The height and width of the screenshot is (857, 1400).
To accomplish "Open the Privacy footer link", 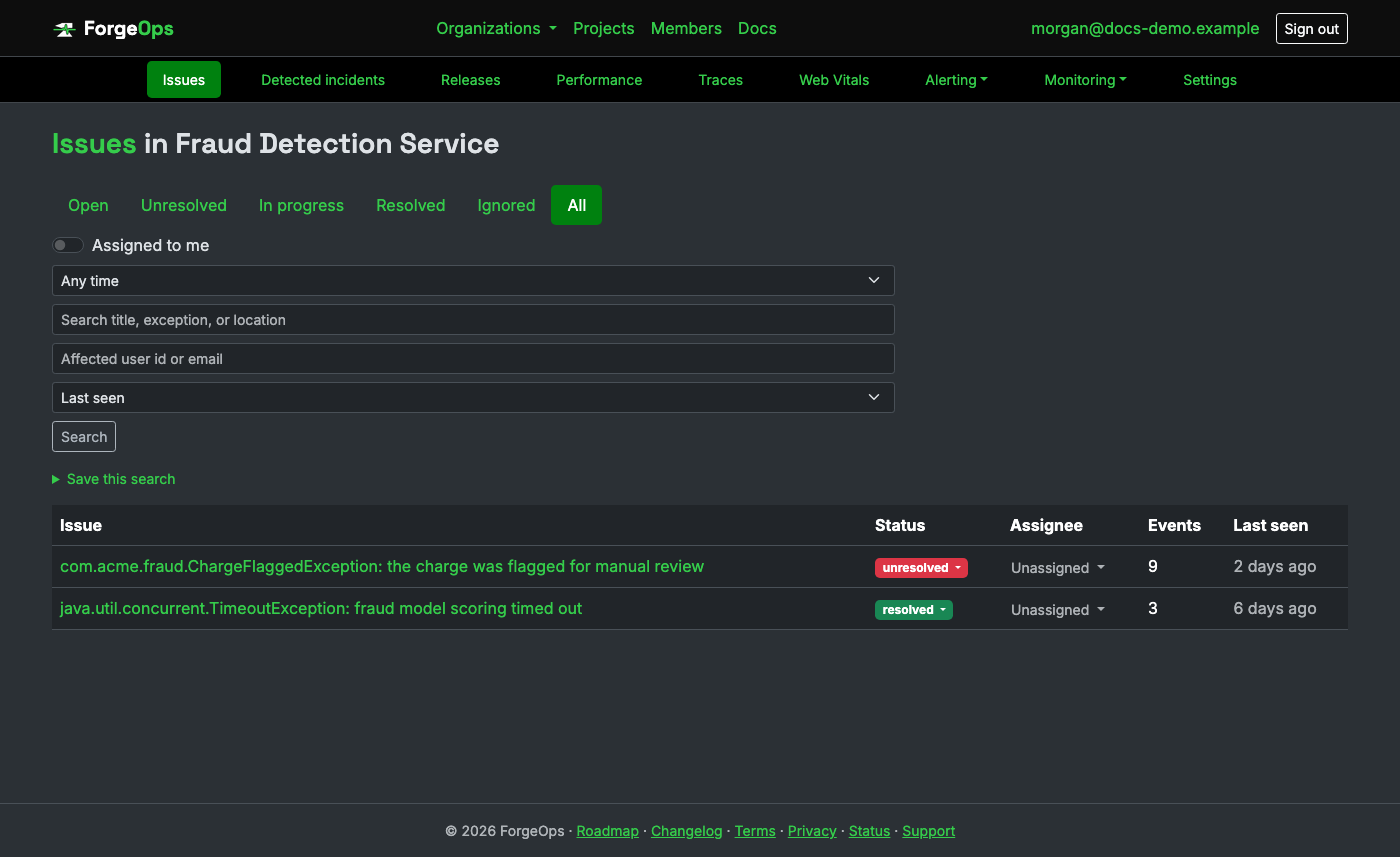I will (x=812, y=831).
